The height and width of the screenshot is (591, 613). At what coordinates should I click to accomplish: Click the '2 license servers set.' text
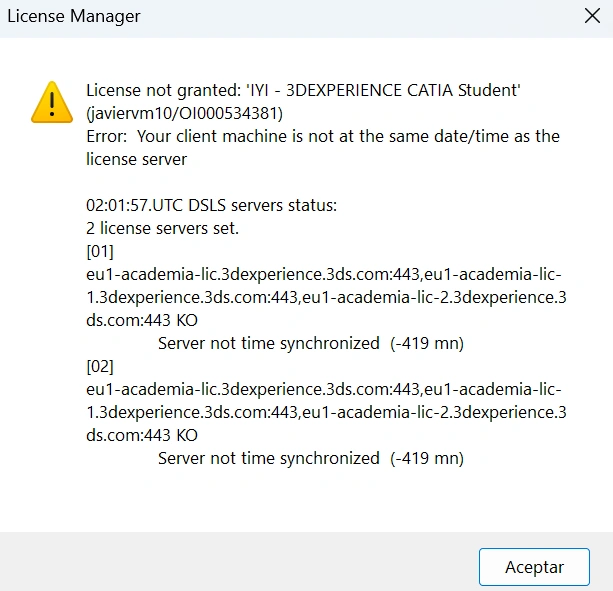(x=163, y=228)
